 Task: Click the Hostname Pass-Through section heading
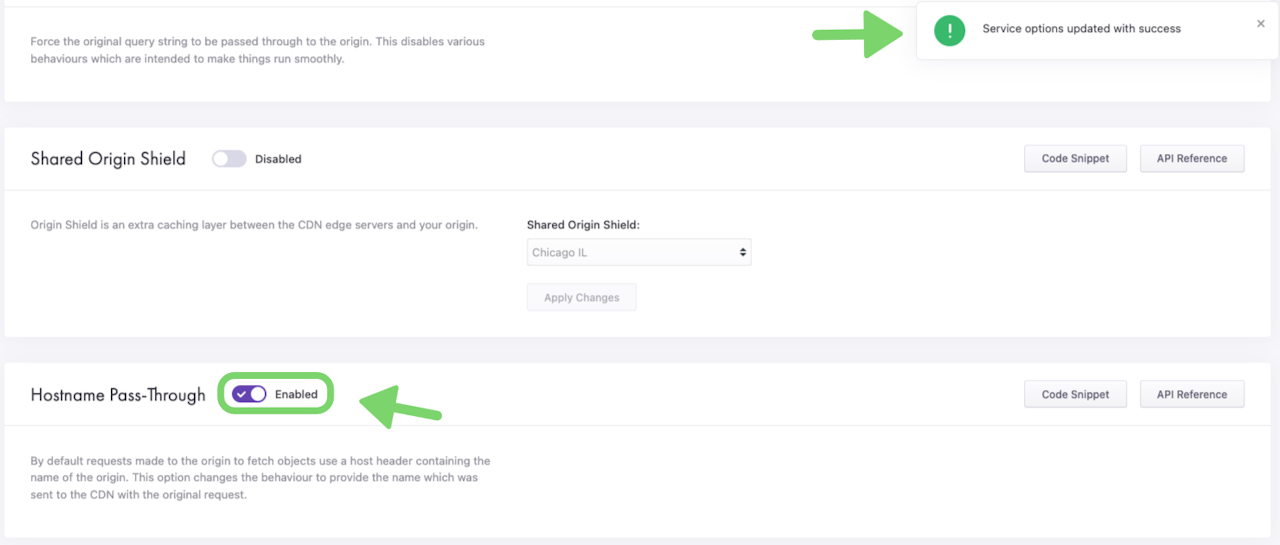tap(118, 395)
